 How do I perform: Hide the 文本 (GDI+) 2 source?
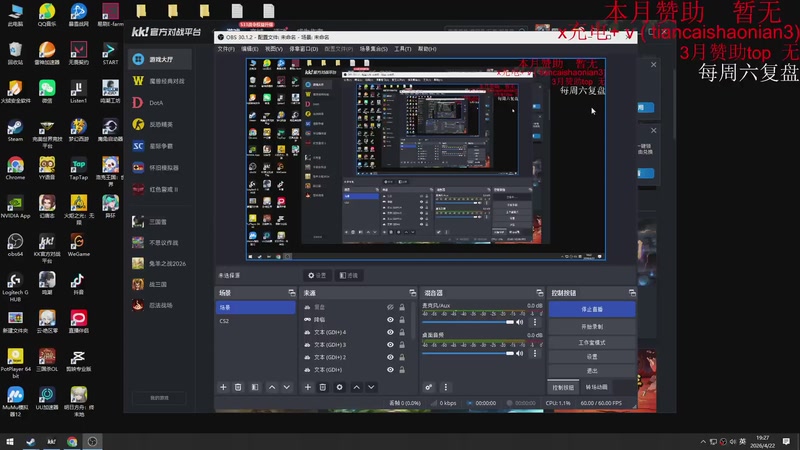390,357
